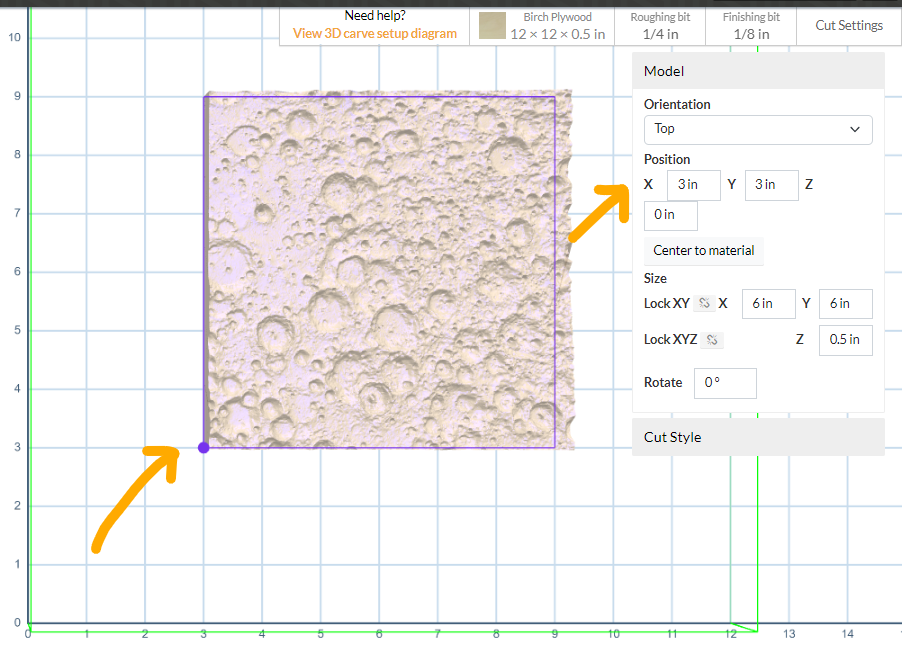This screenshot has height=652, width=902.
Task: Click the Rotate angle input field
Action: pos(724,383)
